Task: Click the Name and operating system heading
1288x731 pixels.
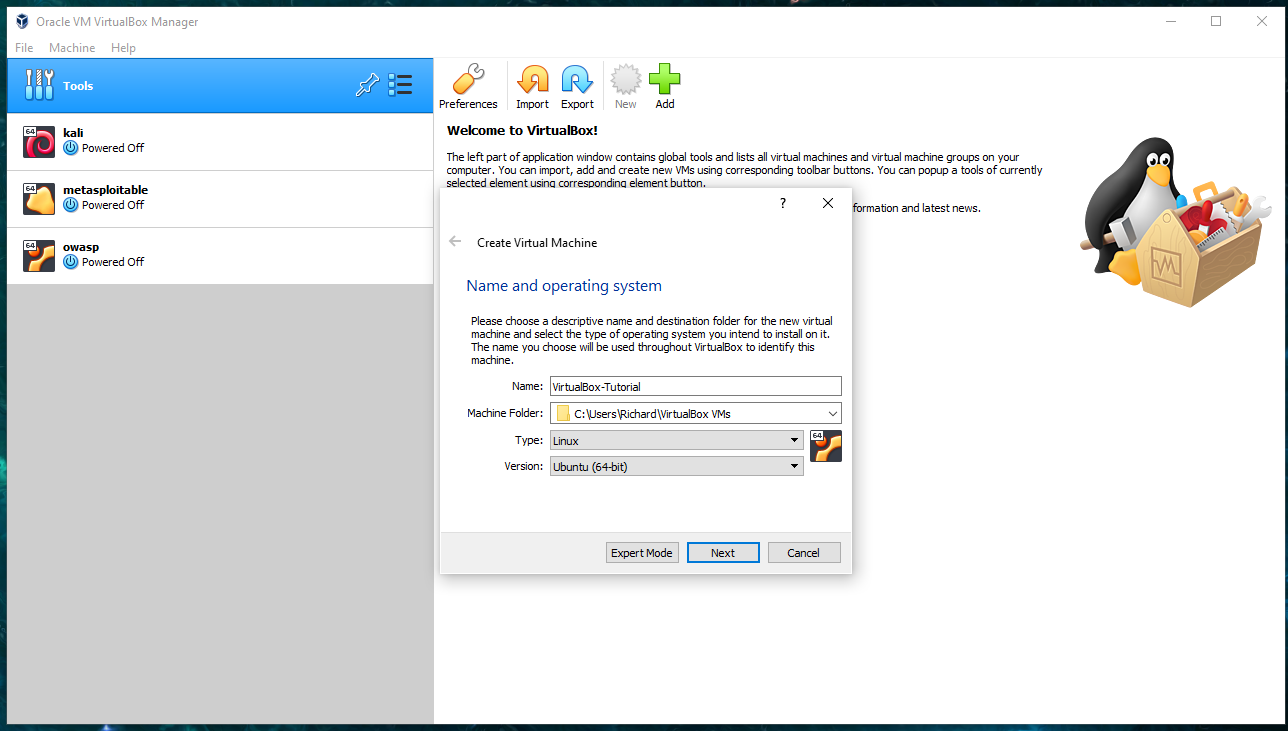Action: (564, 286)
